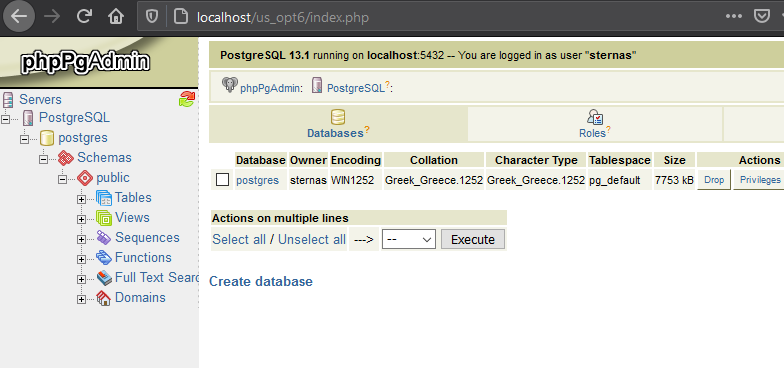784x368 pixels.
Task: Expand the Sequences tree node
Action: 82,239
